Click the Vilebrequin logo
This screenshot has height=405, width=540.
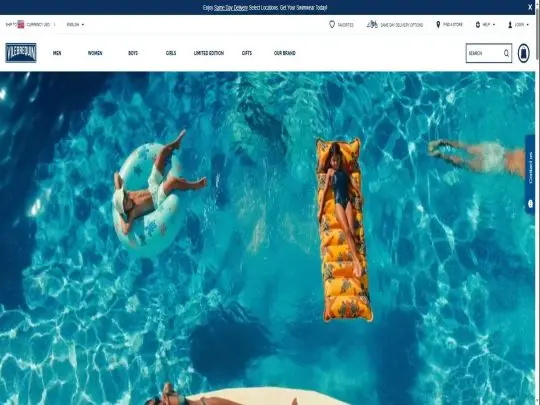click(21, 53)
